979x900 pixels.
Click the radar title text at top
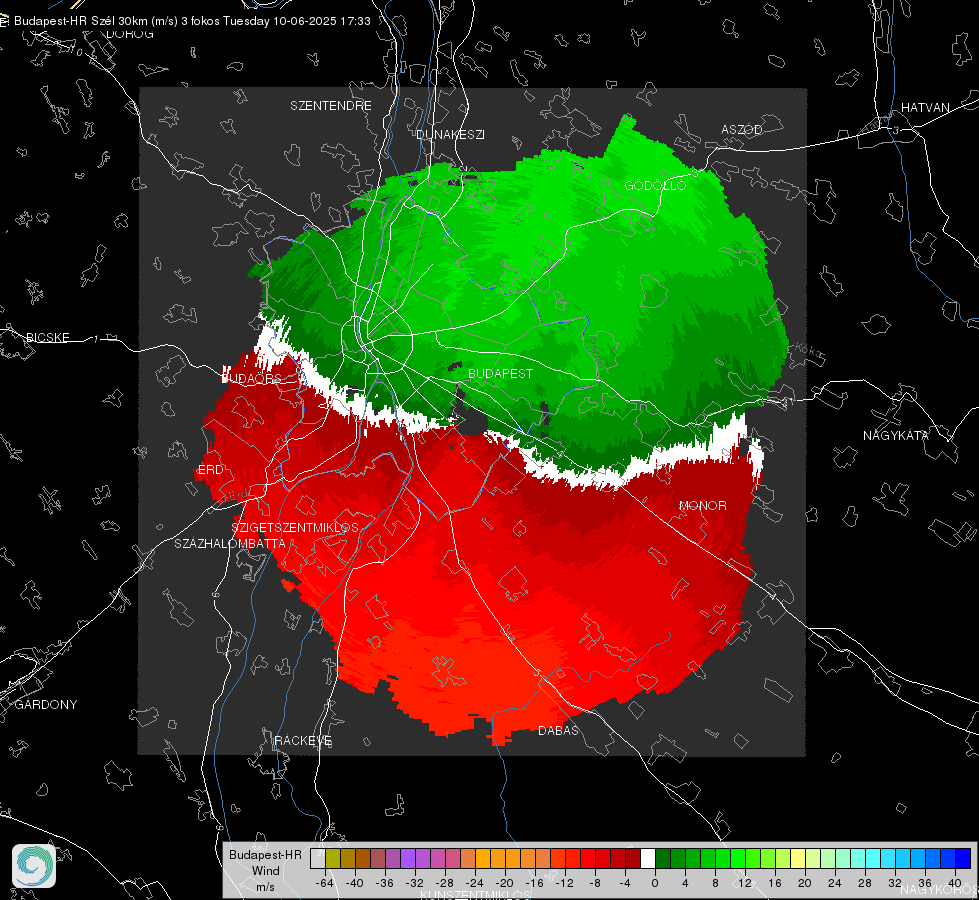pyautogui.click(x=192, y=21)
